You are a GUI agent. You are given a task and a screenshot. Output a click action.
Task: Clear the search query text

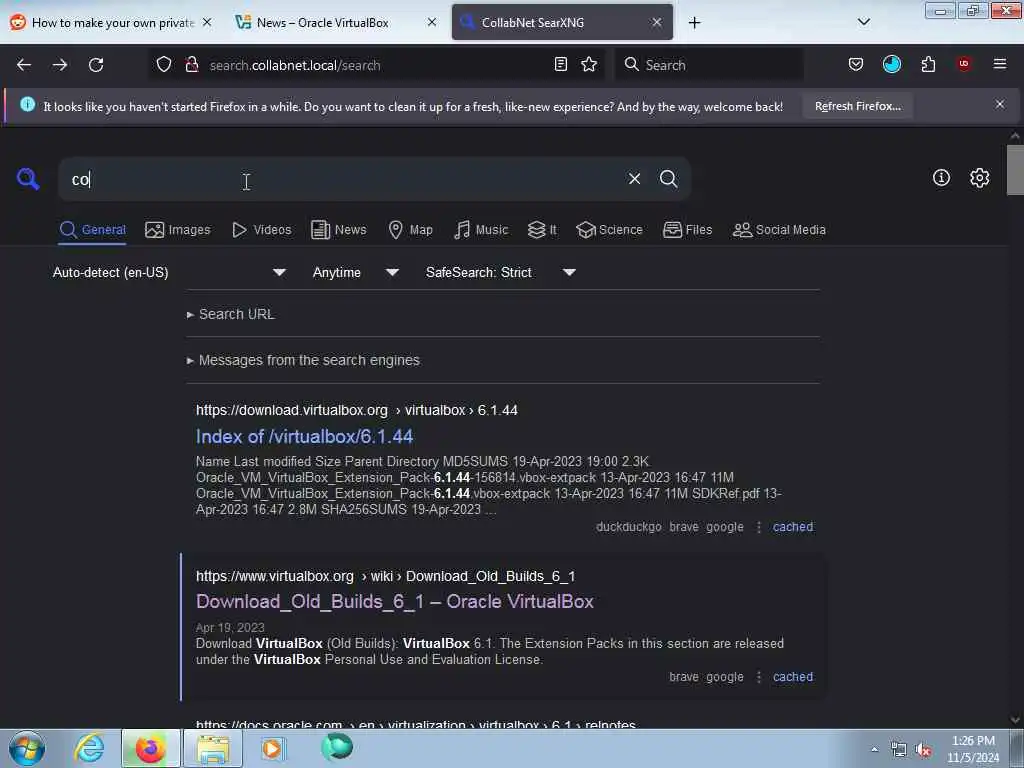click(634, 178)
